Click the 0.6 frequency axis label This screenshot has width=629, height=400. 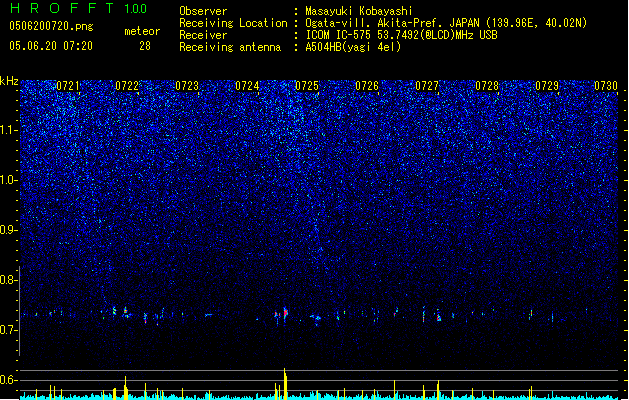point(9,380)
